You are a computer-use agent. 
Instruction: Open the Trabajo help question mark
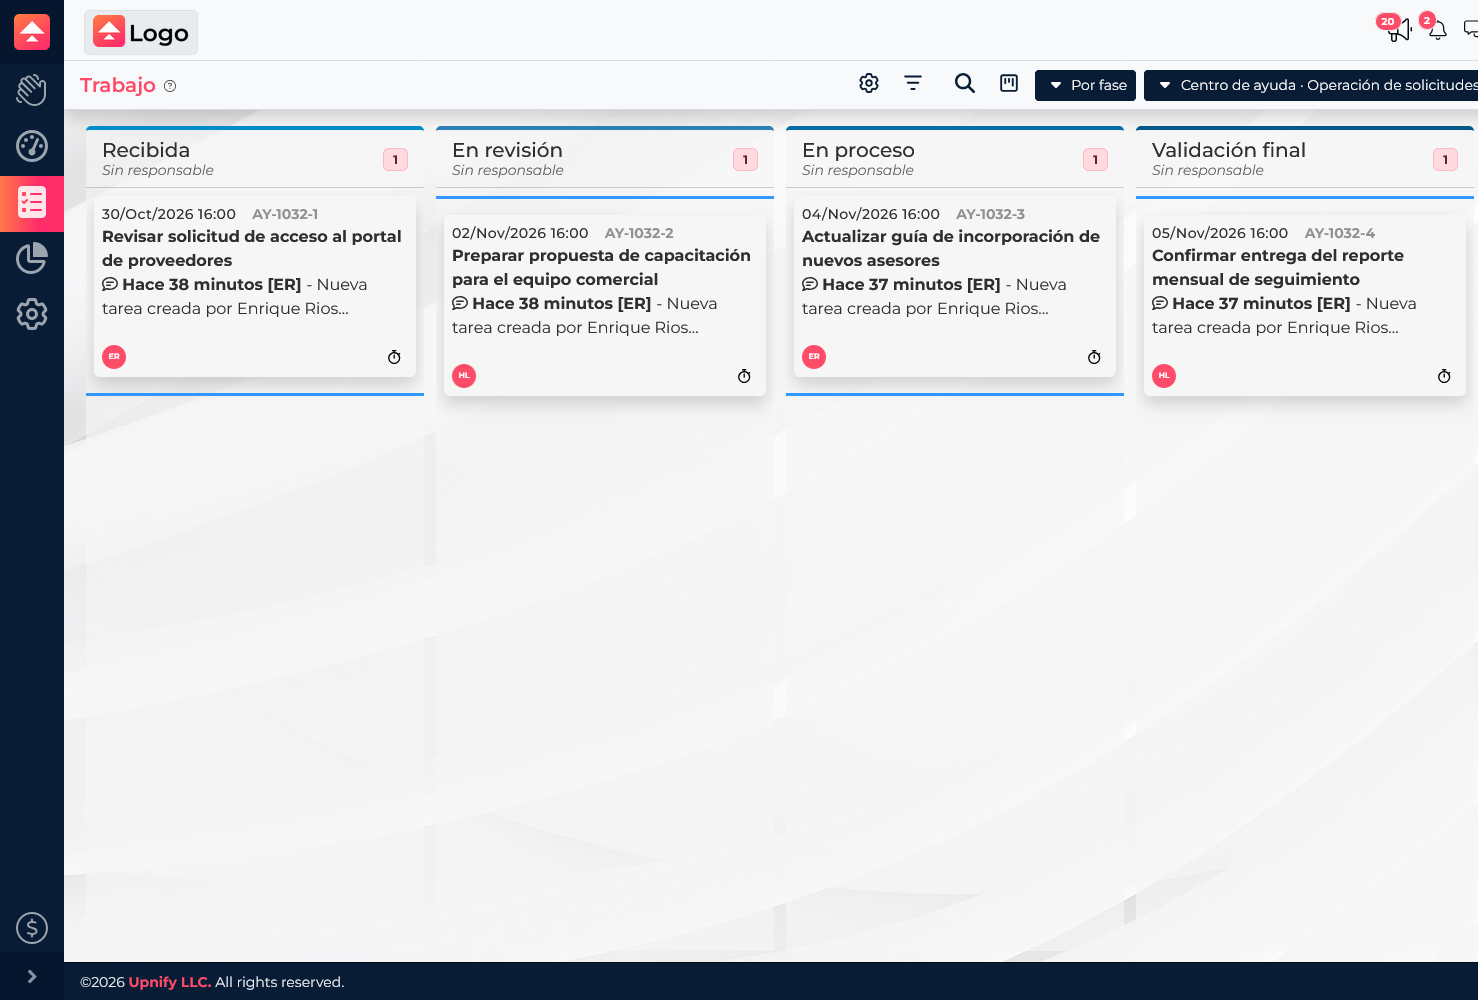pyautogui.click(x=170, y=86)
